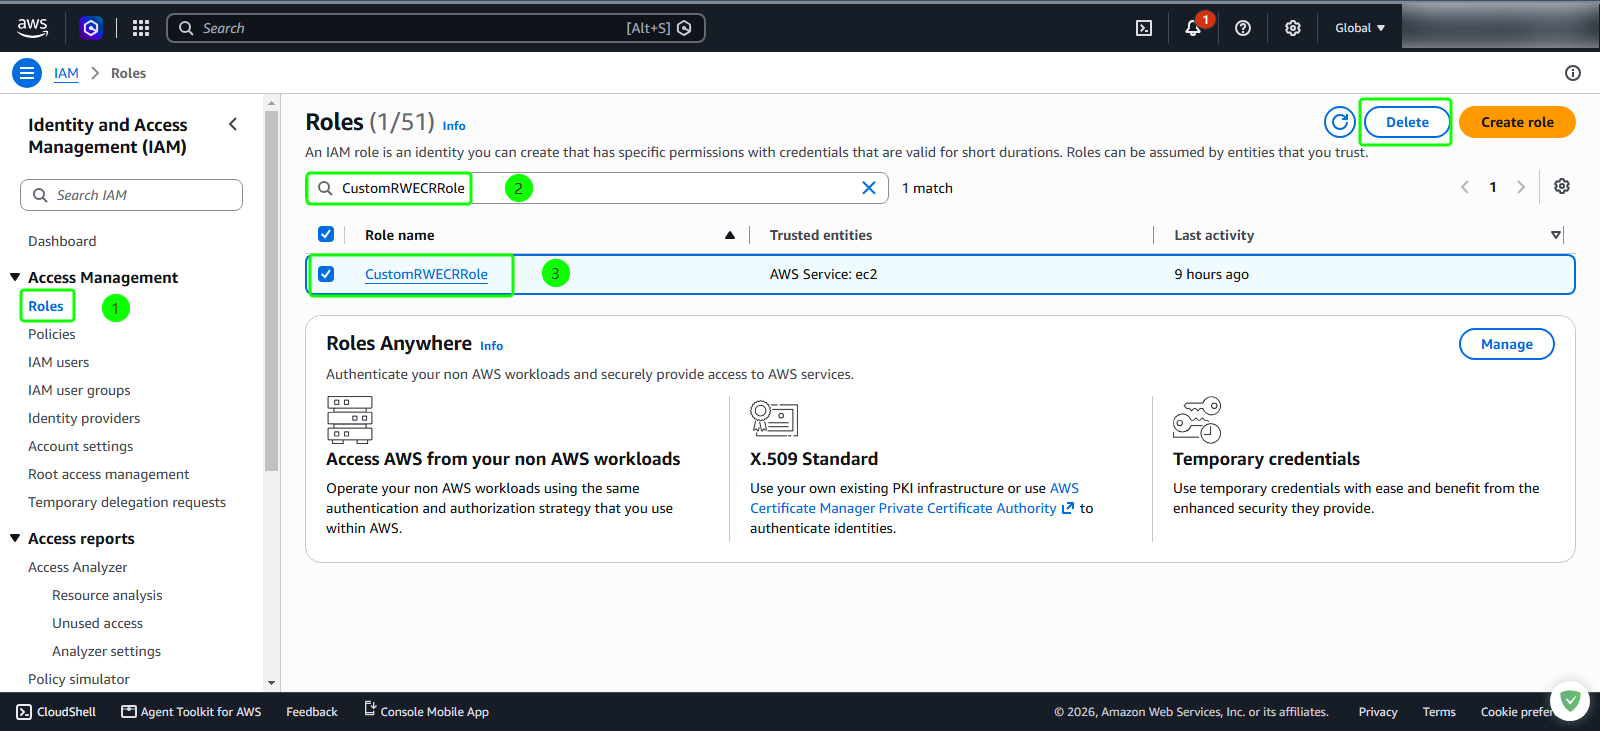Open the CustomRWECRRole link
The width and height of the screenshot is (1600, 731).
pos(426,274)
